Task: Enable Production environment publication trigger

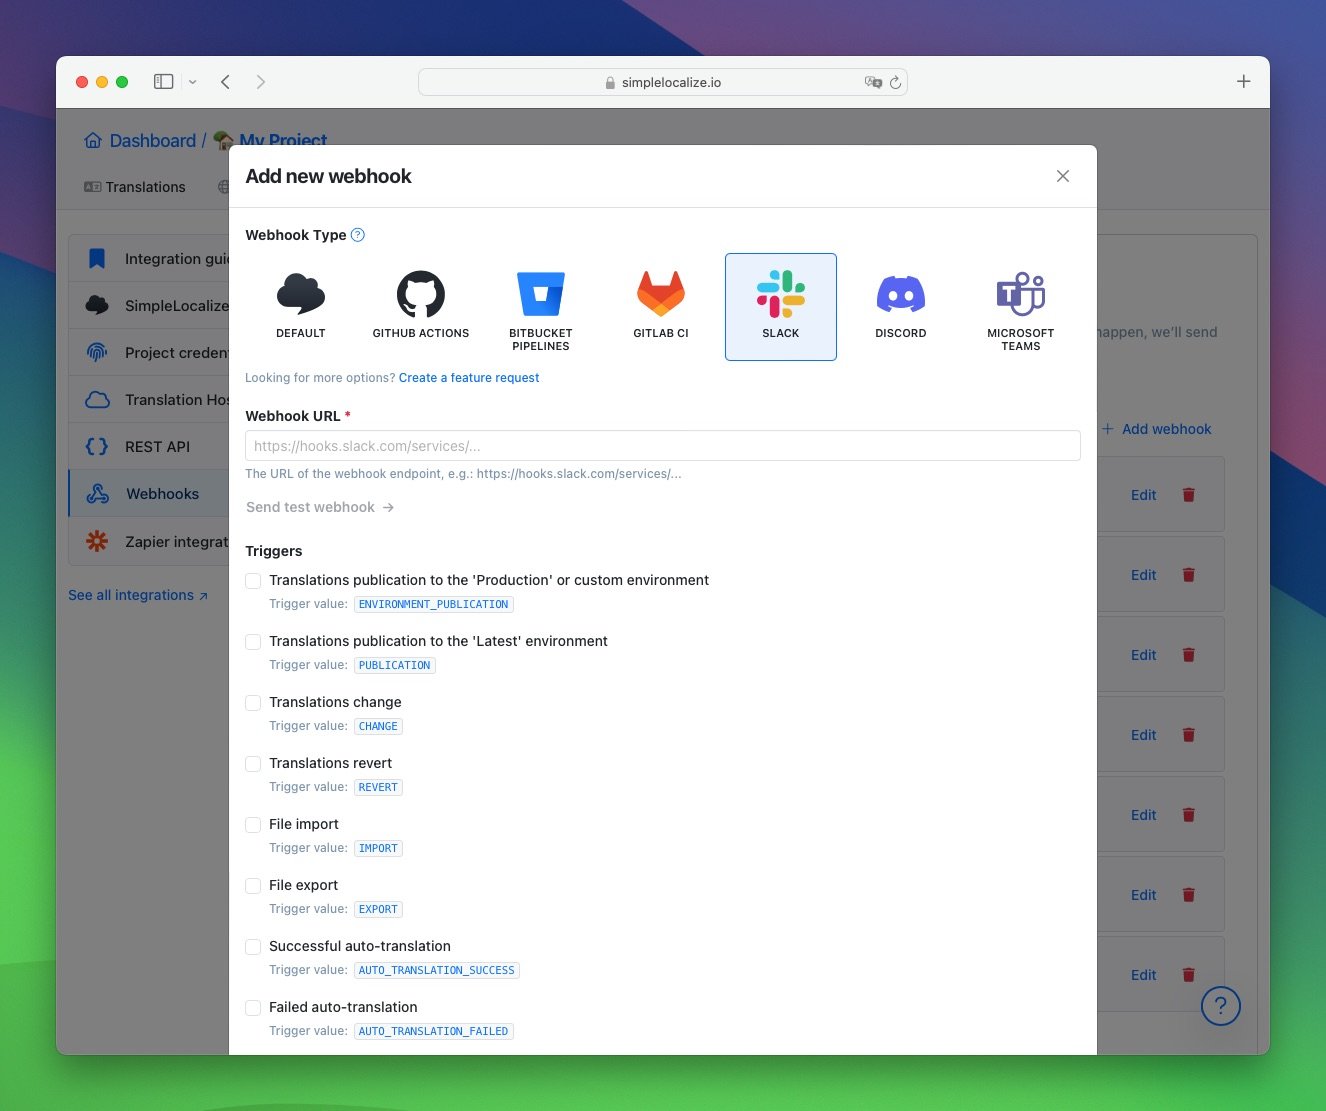Action: pos(254,581)
